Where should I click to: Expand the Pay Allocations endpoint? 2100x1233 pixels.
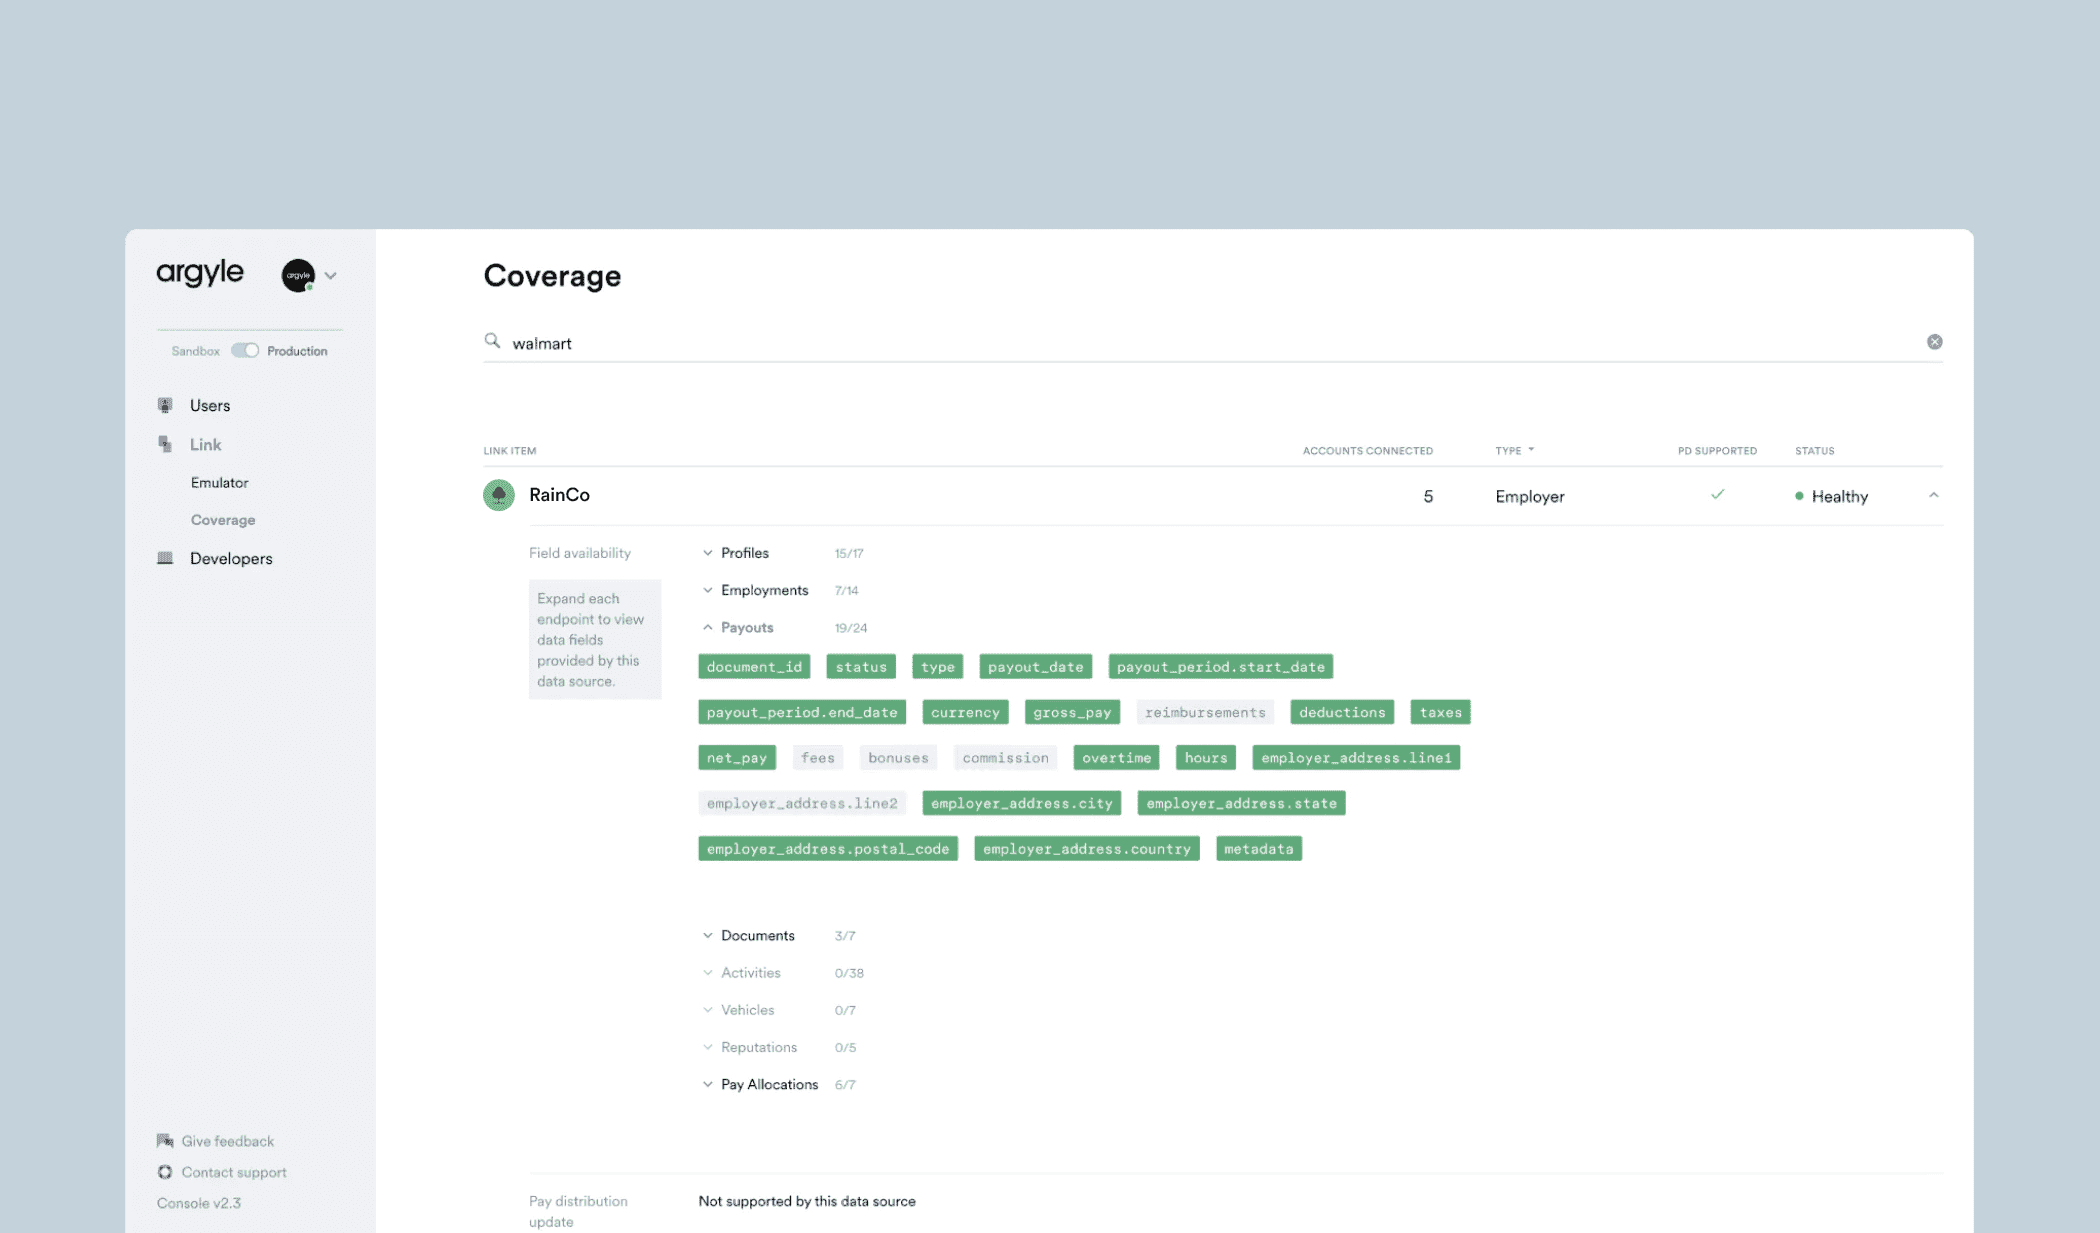click(x=708, y=1084)
